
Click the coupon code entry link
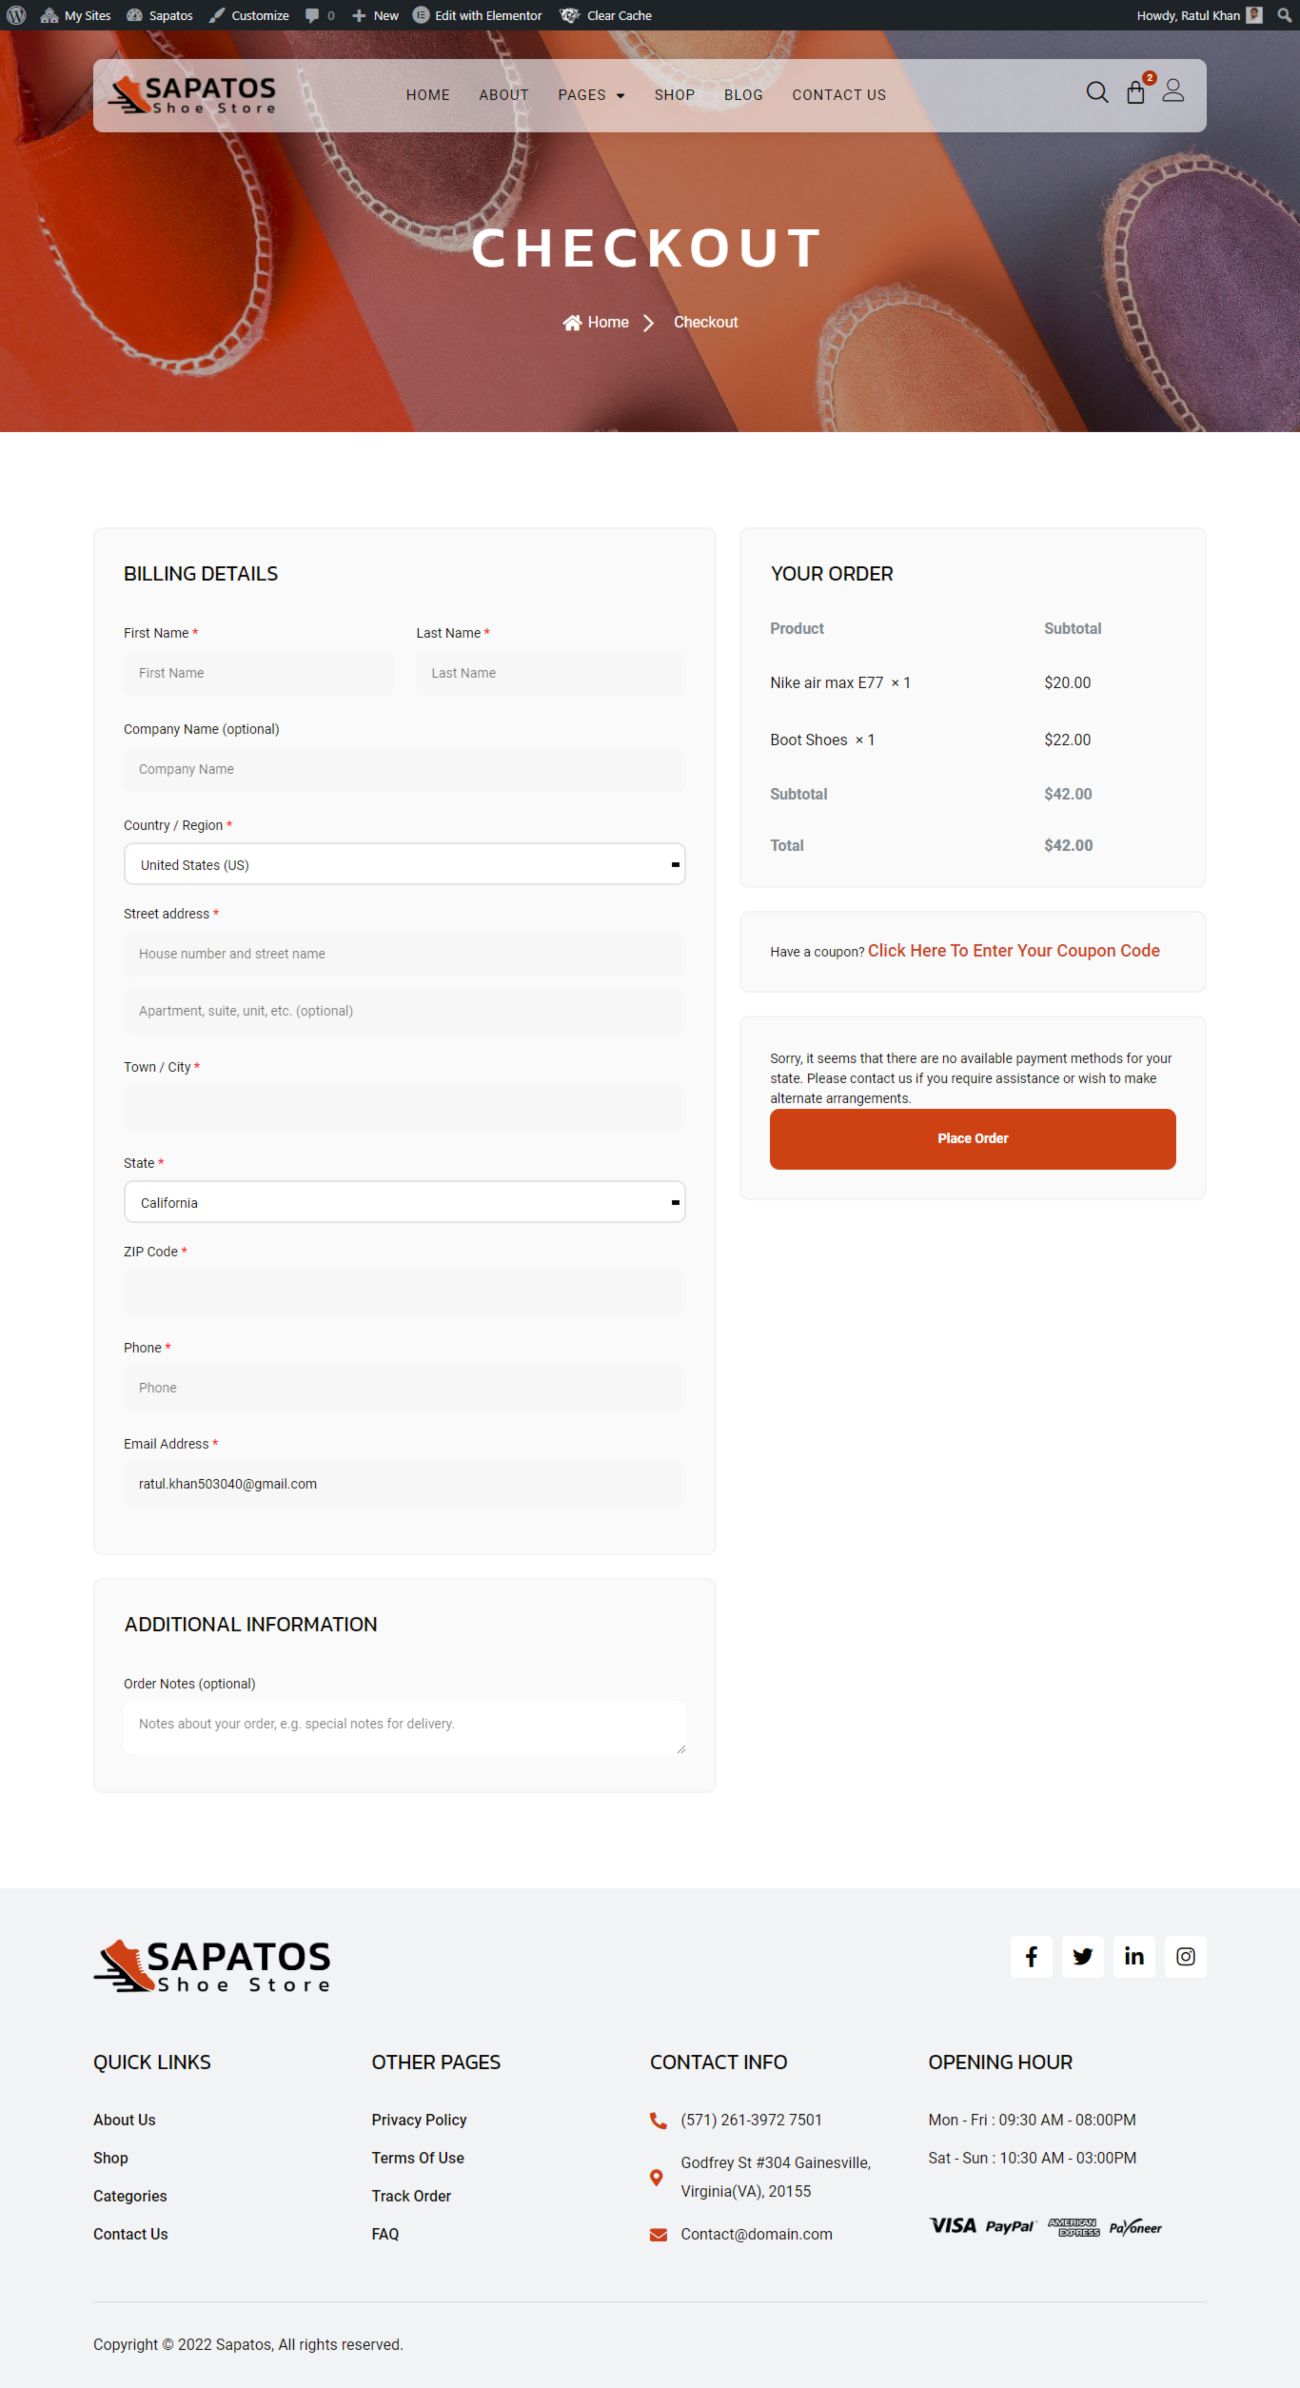tap(1013, 951)
